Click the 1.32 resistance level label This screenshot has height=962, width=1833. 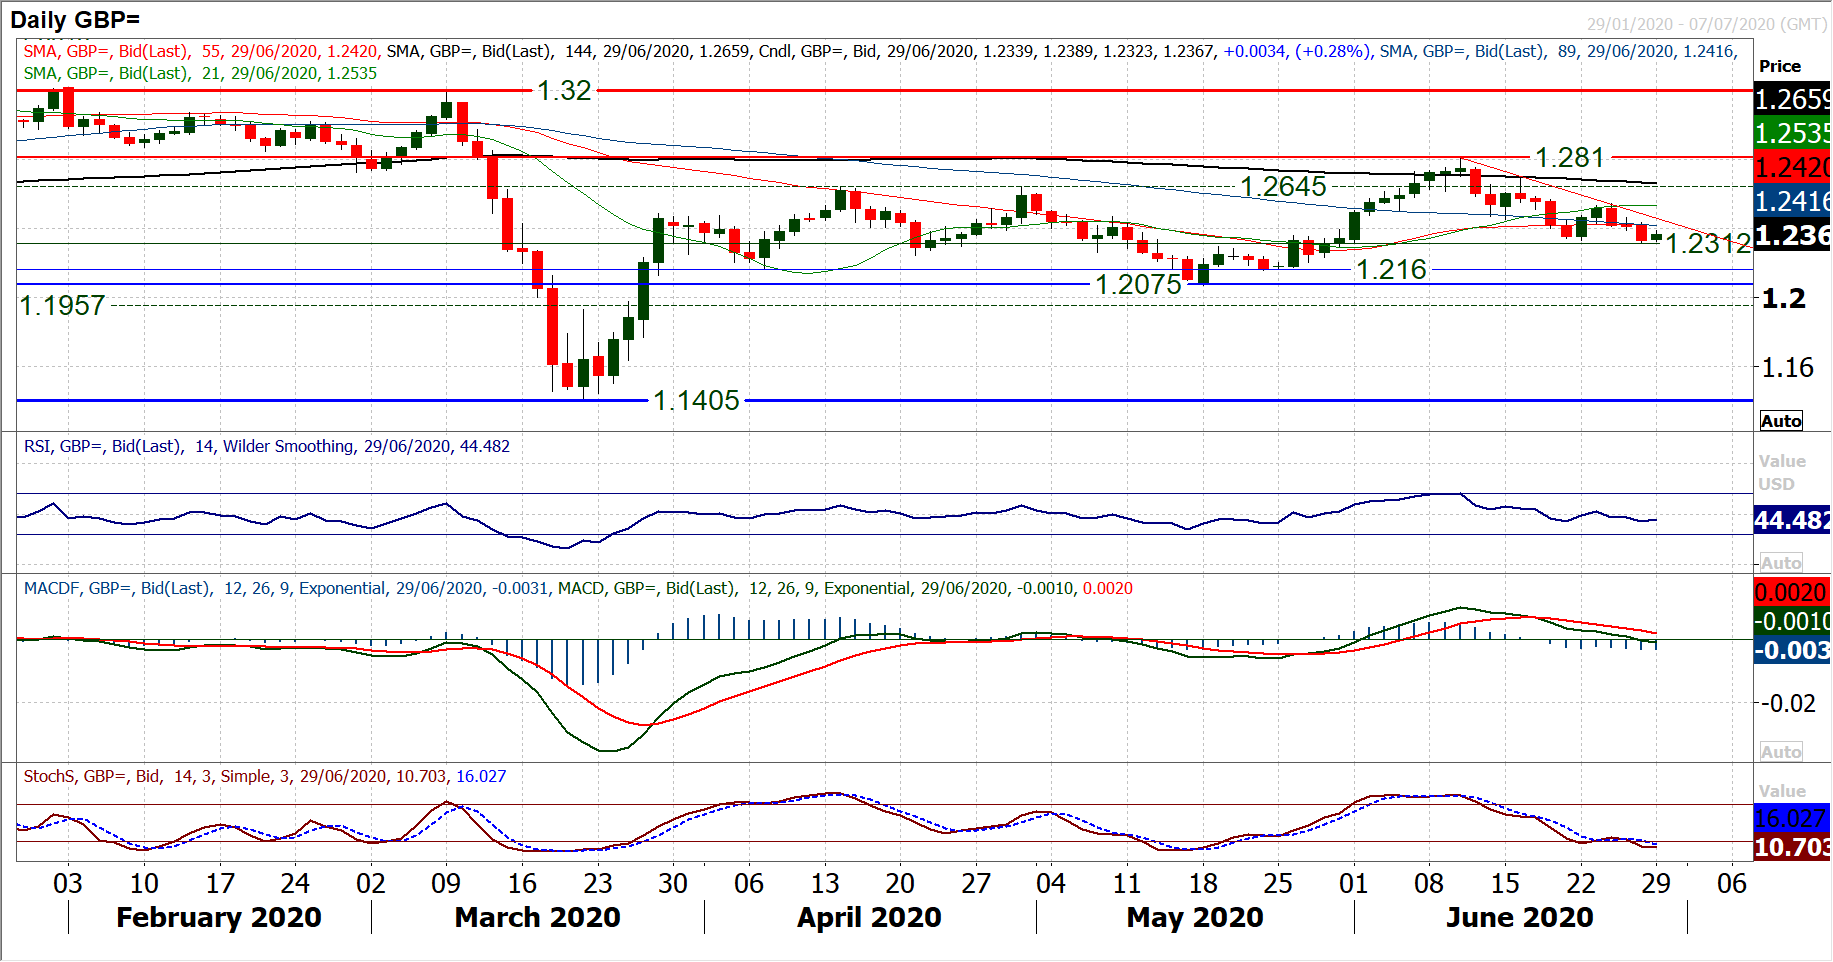(564, 91)
